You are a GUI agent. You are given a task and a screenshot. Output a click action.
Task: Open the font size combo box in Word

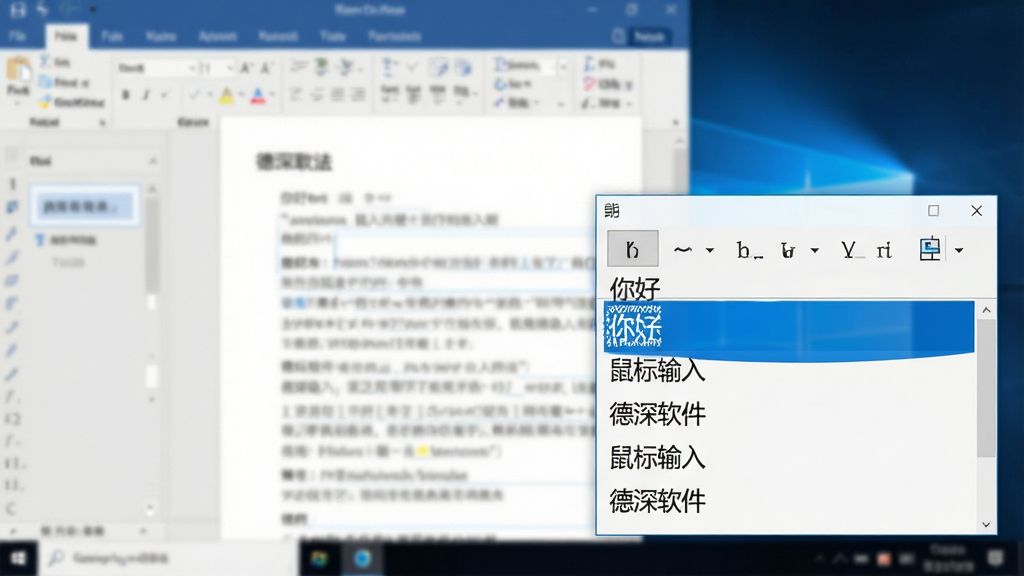[x=217, y=68]
